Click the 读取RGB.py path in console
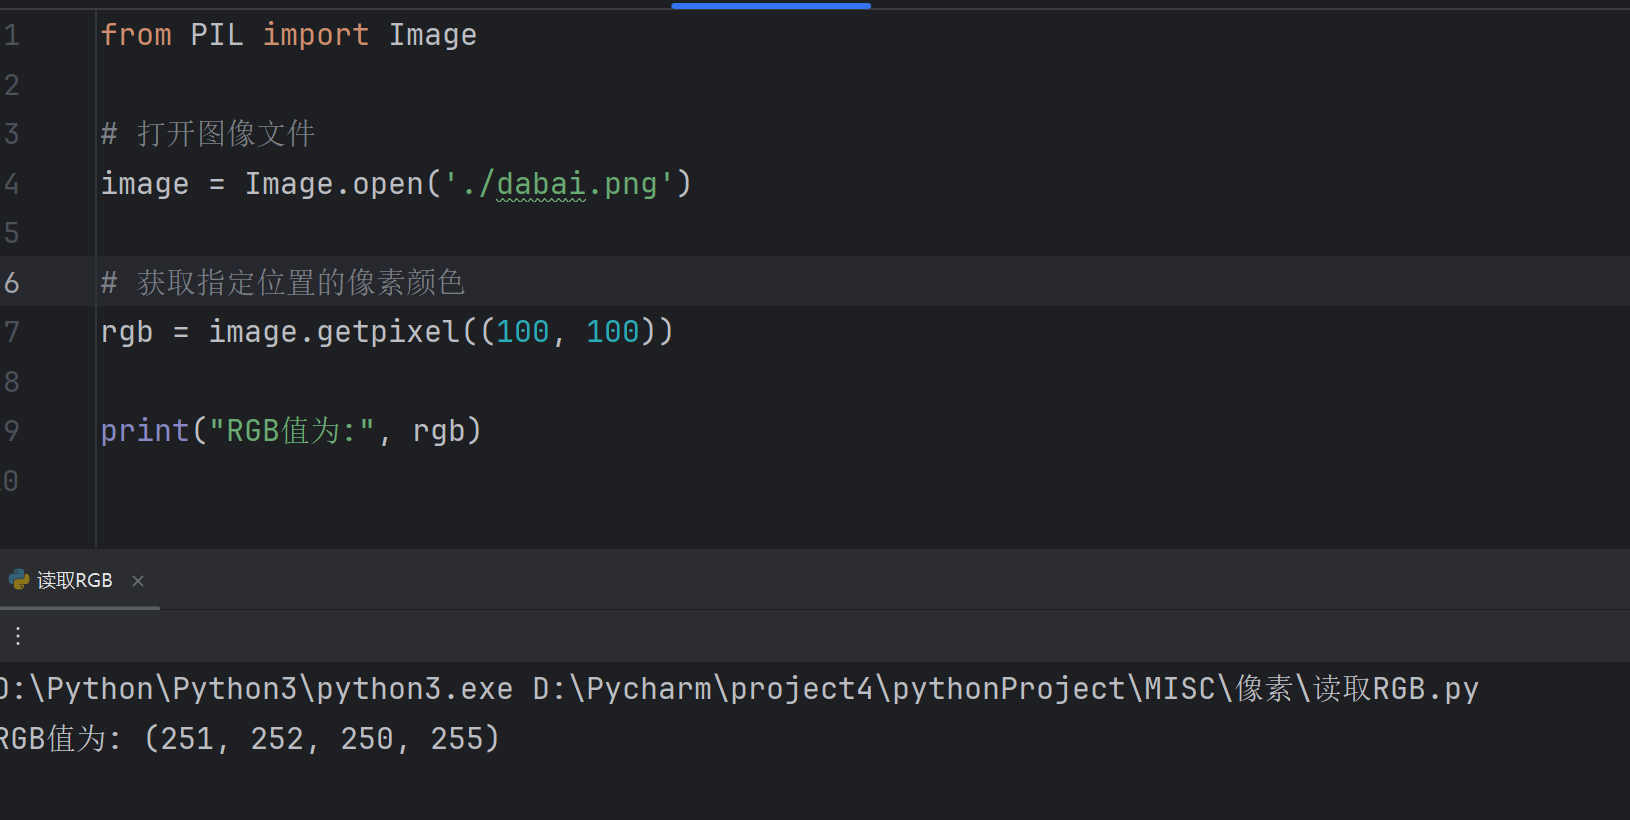 click(x=1396, y=689)
